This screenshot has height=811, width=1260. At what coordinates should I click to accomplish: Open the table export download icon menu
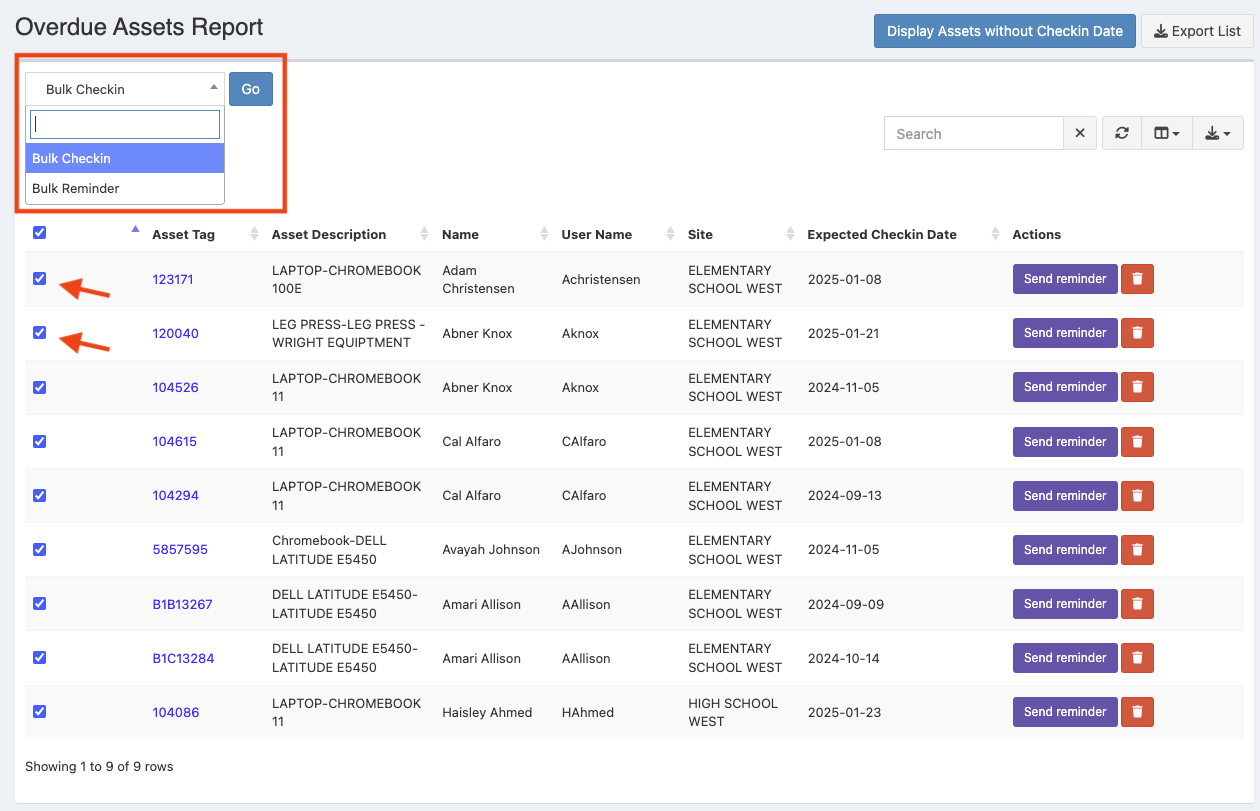[x=1217, y=133]
